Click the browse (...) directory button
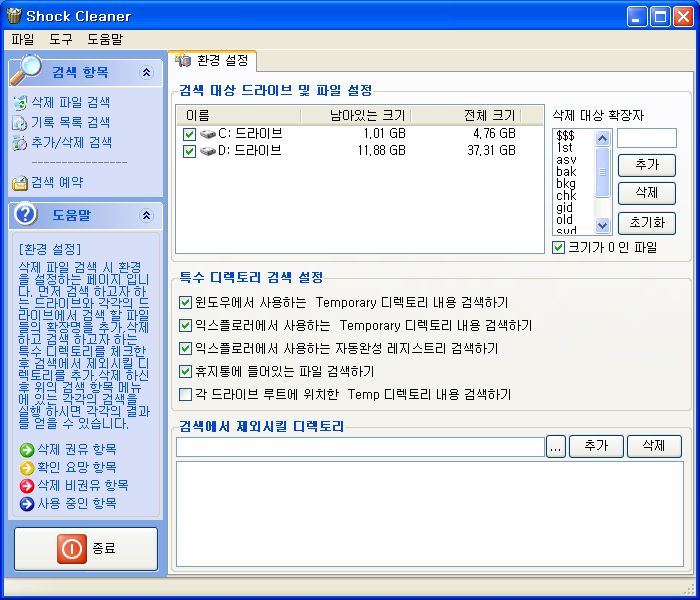This screenshot has width=700, height=600. [556, 446]
